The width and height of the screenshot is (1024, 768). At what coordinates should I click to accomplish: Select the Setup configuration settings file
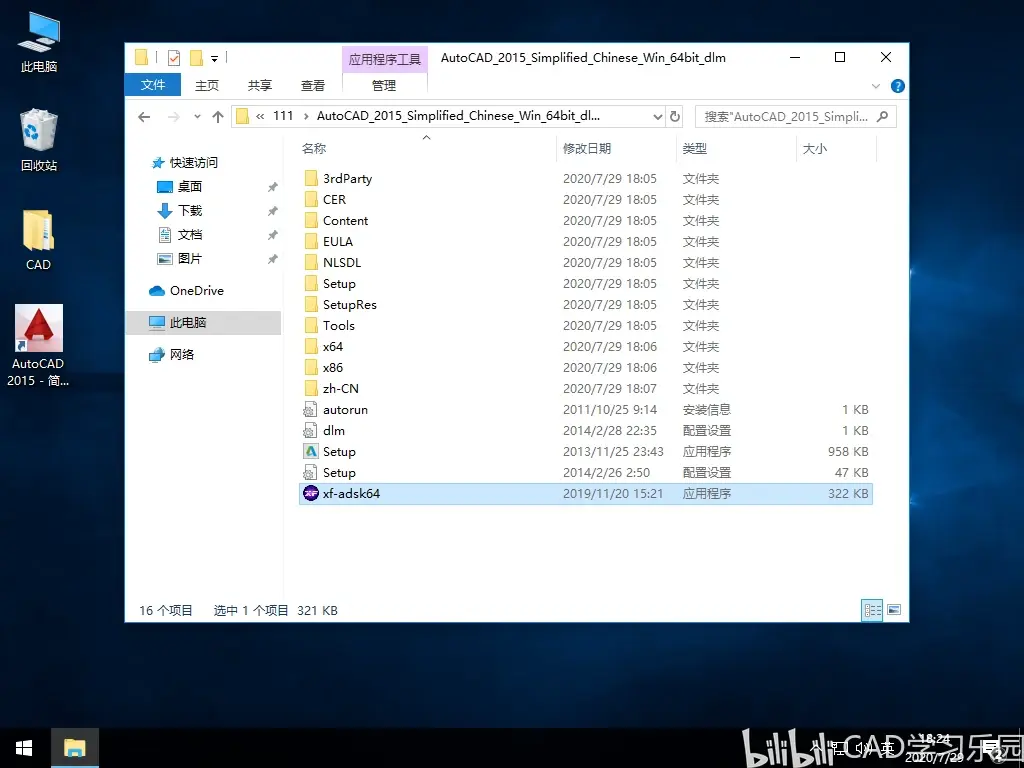[585, 473]
